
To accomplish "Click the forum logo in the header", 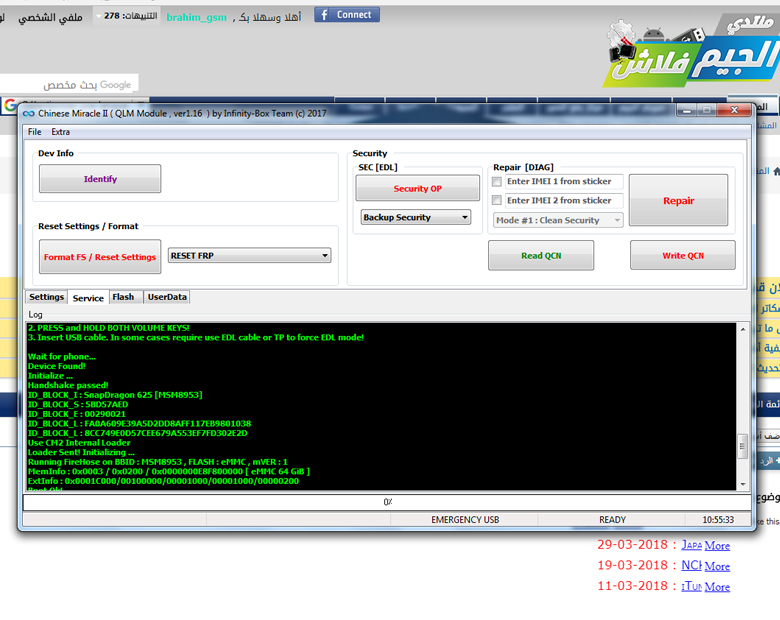I will [691, 52].
